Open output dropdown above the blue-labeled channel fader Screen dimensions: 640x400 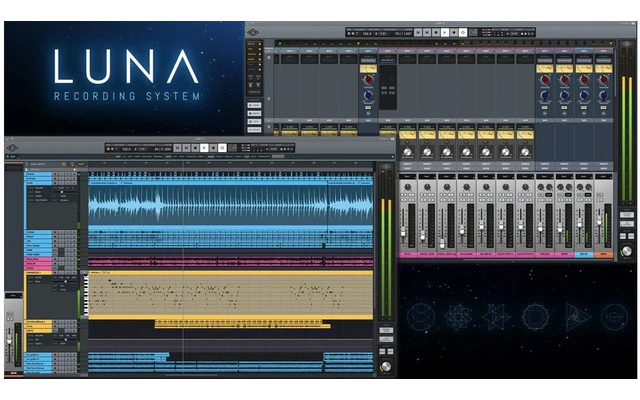pyautogui.click(x=584, y=176)
